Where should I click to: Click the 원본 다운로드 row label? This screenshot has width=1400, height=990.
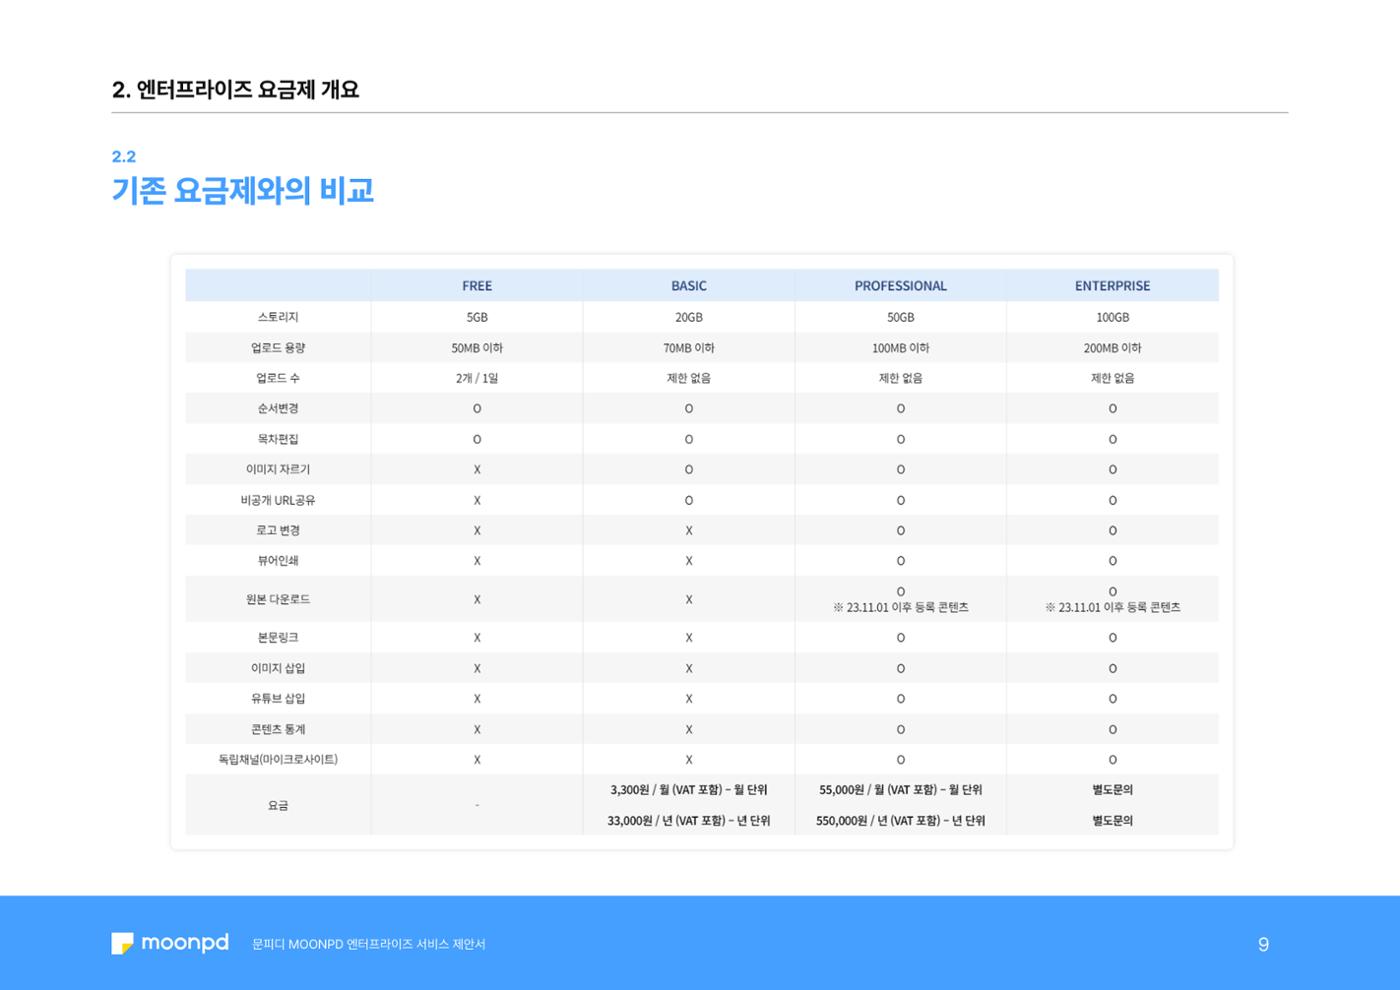(x=278, y=599)
